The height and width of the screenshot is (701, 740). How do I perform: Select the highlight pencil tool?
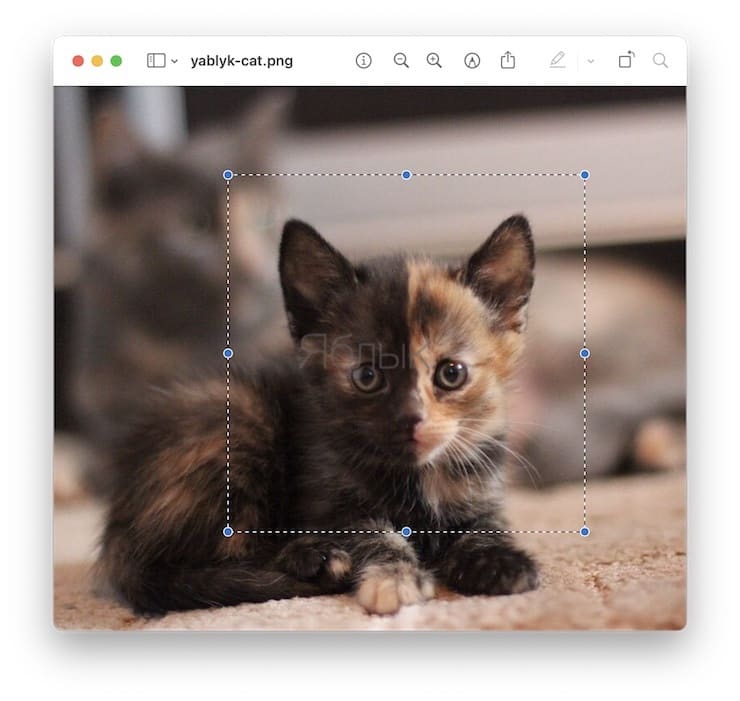(x=558, y=60)
